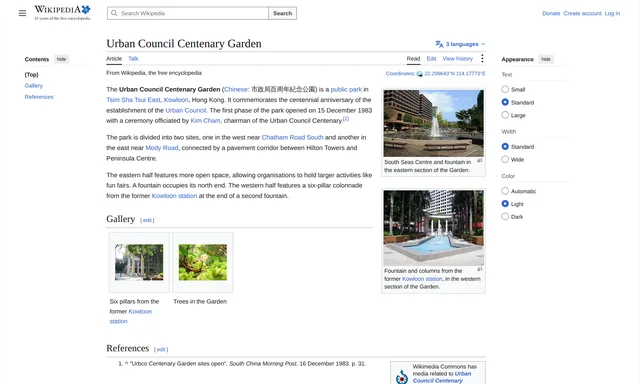
Task: Select Standard width option
Action: [x=505, y=146]
